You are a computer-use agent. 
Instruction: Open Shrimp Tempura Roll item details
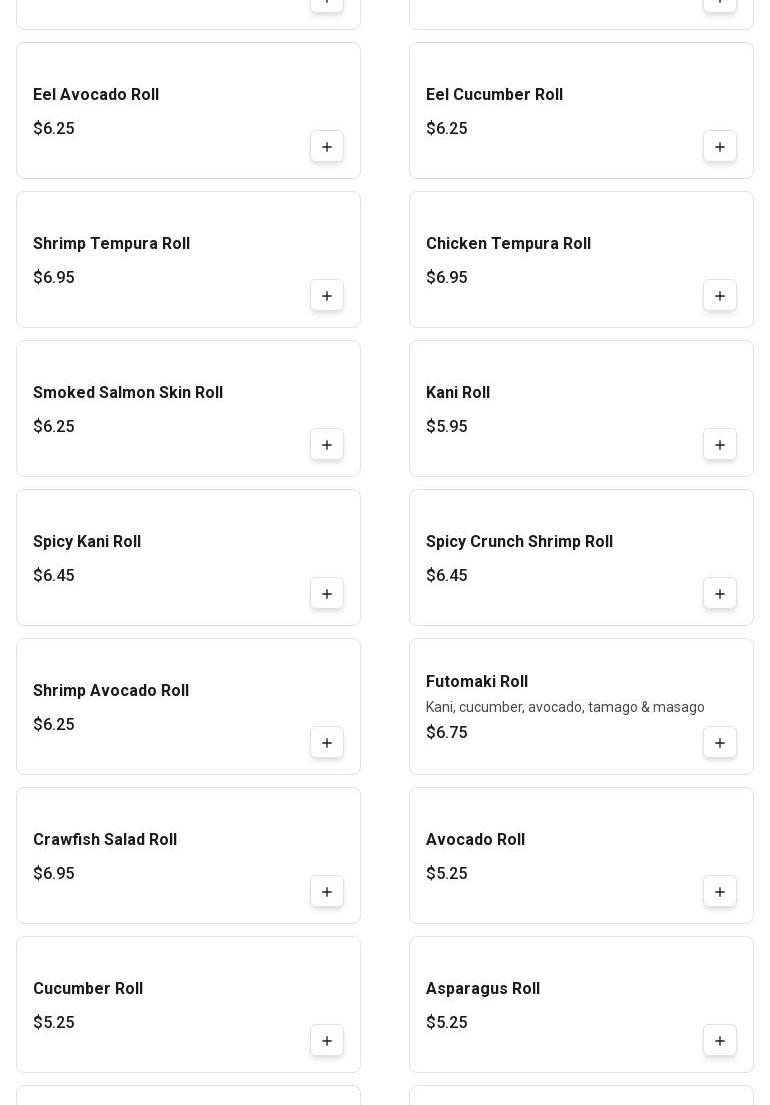click(x=111, y=244)
